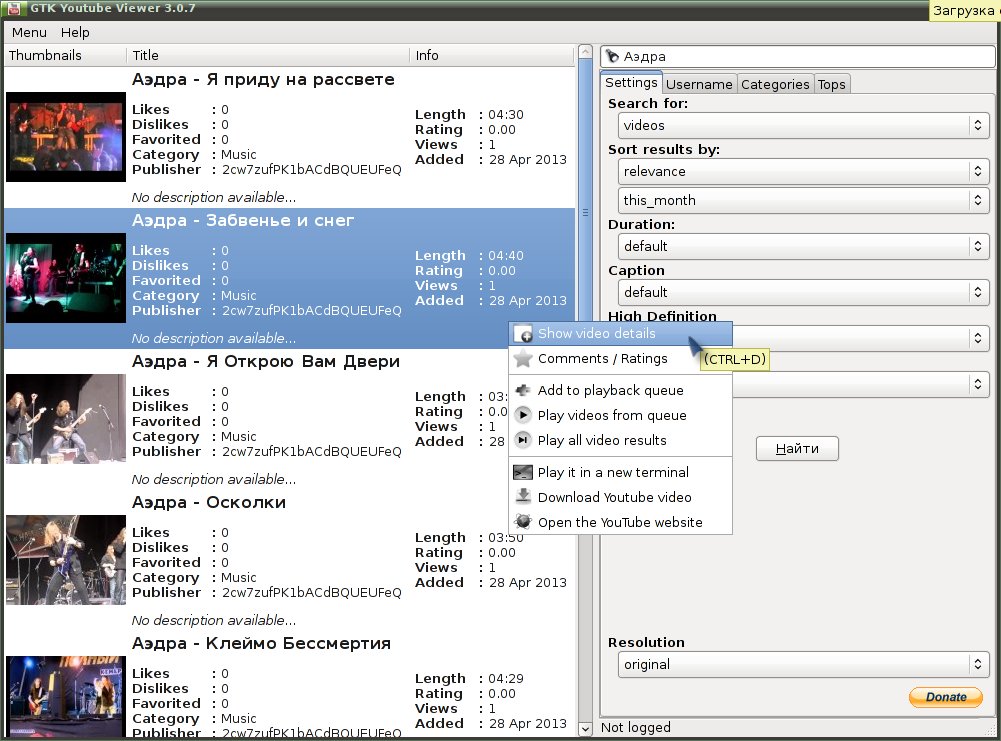Select thumbnail of Осколки video
This screenshot has height=741, width=1001.
66,560
